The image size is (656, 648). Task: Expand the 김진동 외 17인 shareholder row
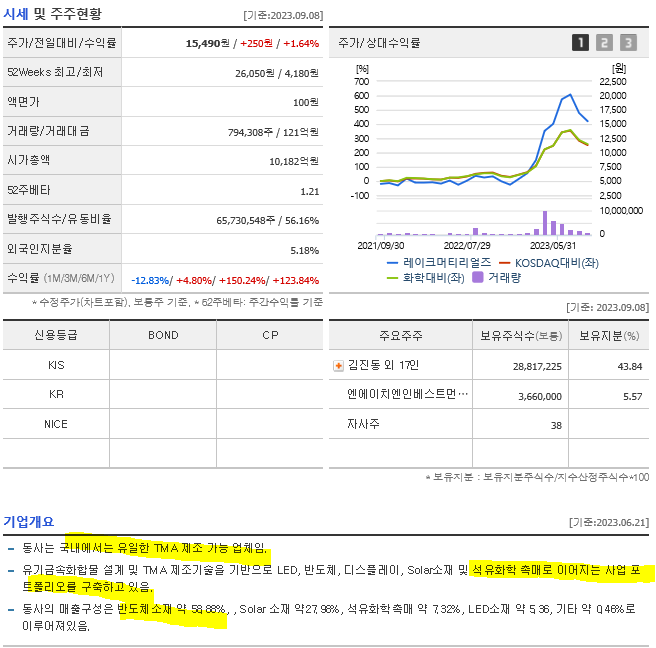pos(338,366)
